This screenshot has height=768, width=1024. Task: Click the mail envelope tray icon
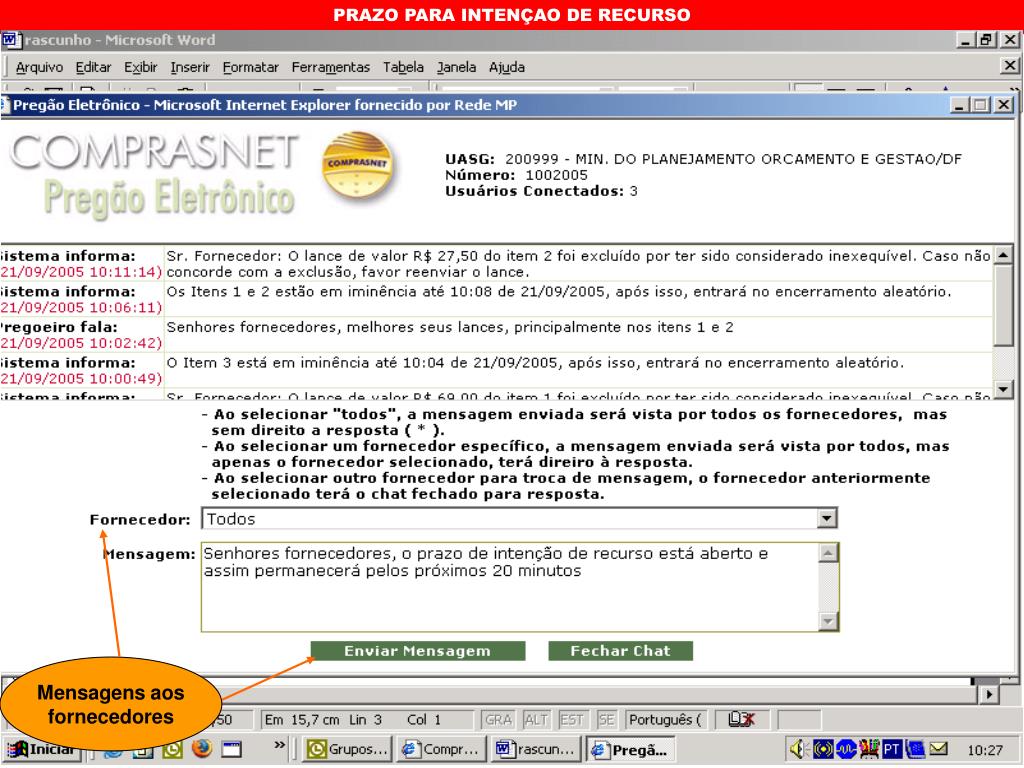938,748
